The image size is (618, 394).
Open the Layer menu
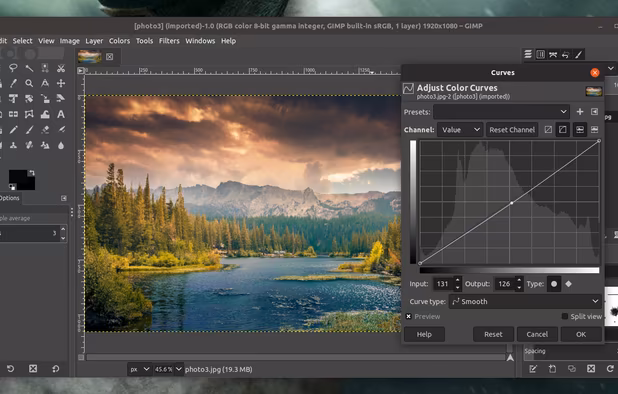[x=94, y=41]
